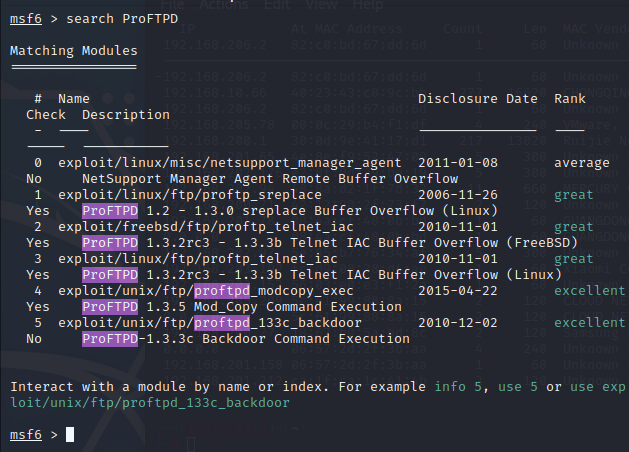Click the 'Yes' check value under proftp_sreplace
This screenshot has width=629, height=452.
click(38, 211)
